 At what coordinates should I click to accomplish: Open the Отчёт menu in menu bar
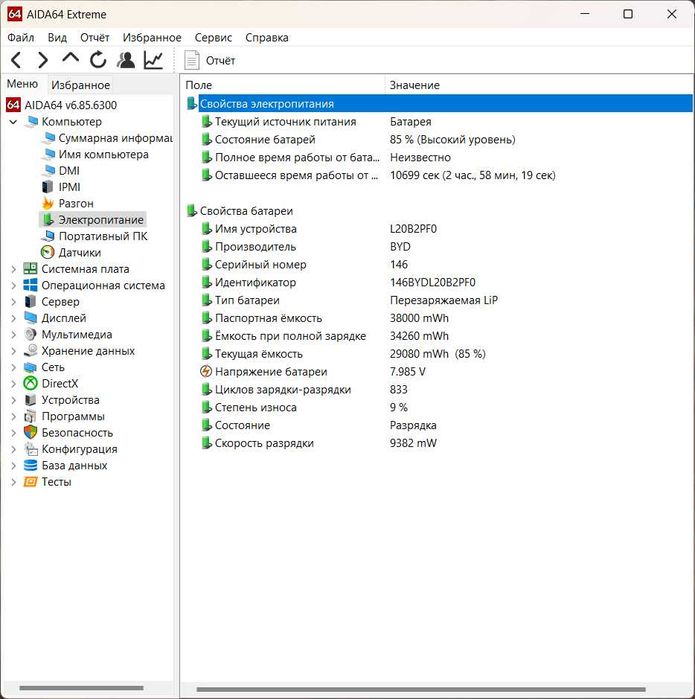click(95, 37)
